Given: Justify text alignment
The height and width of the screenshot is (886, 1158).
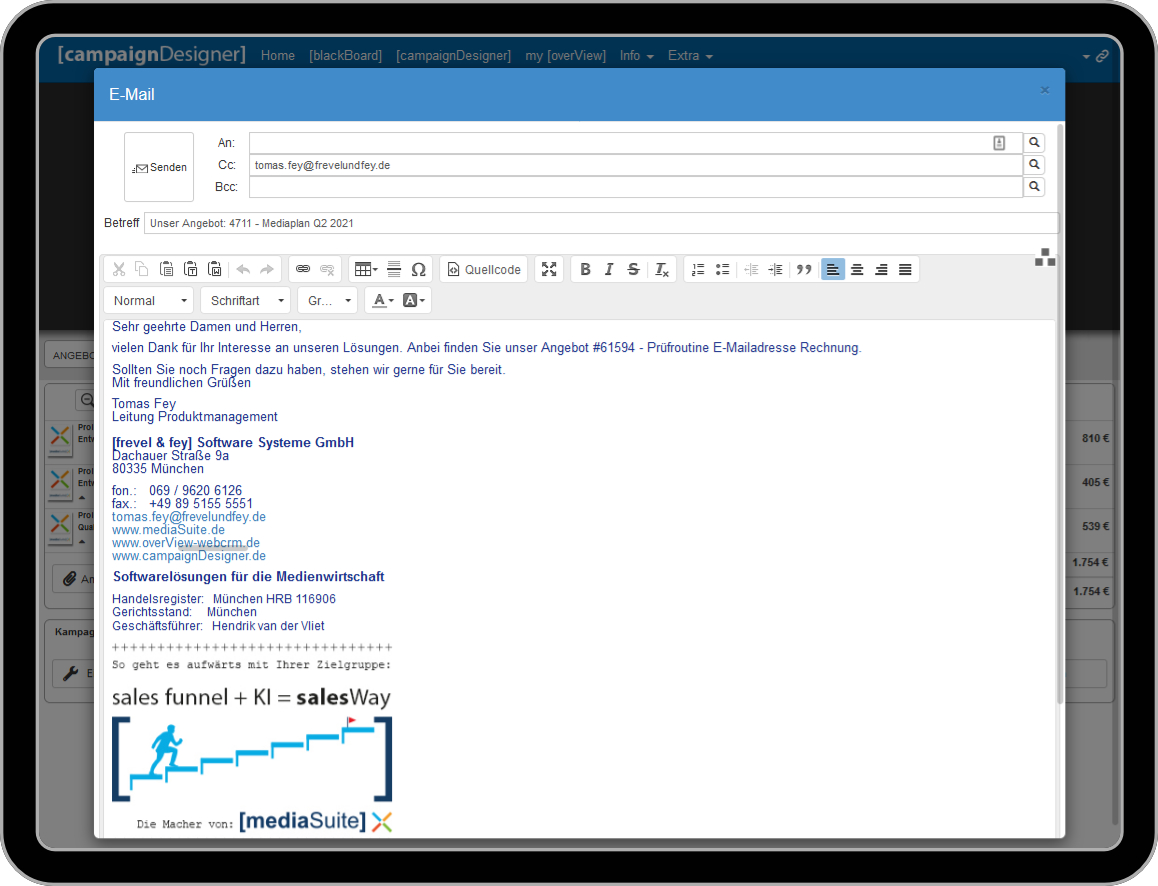Looking at the screenshot, I should [905, 269].
